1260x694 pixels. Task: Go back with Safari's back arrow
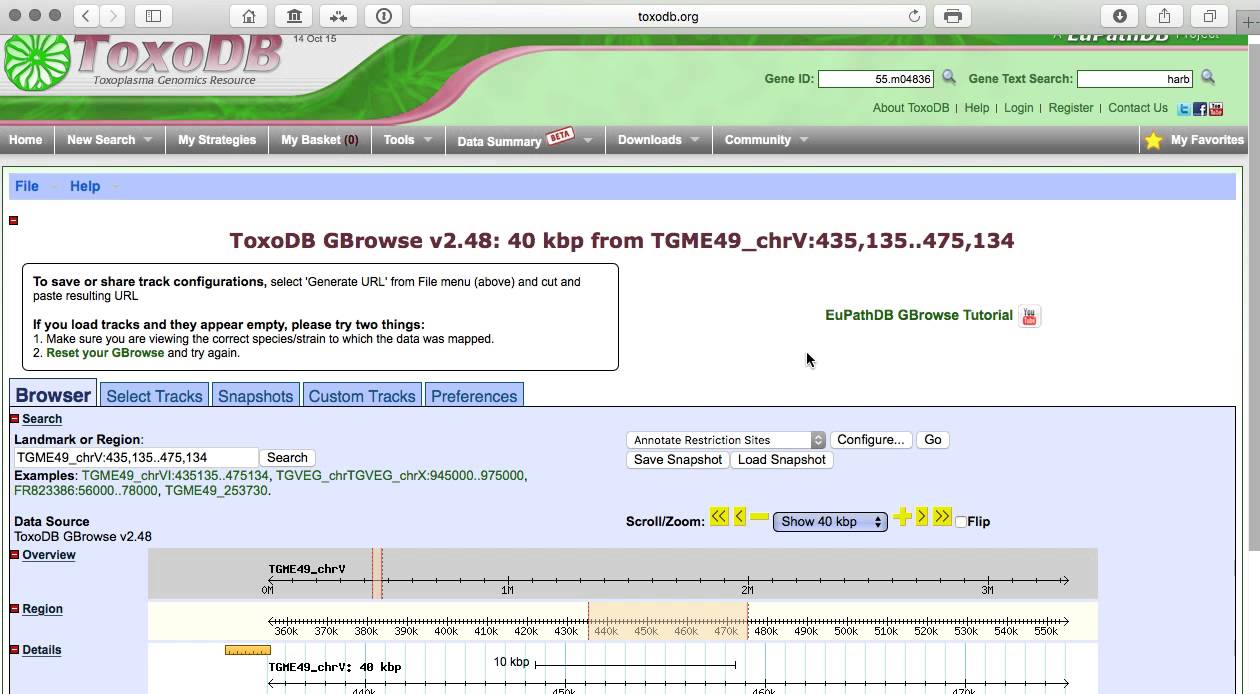pos(87,16)
